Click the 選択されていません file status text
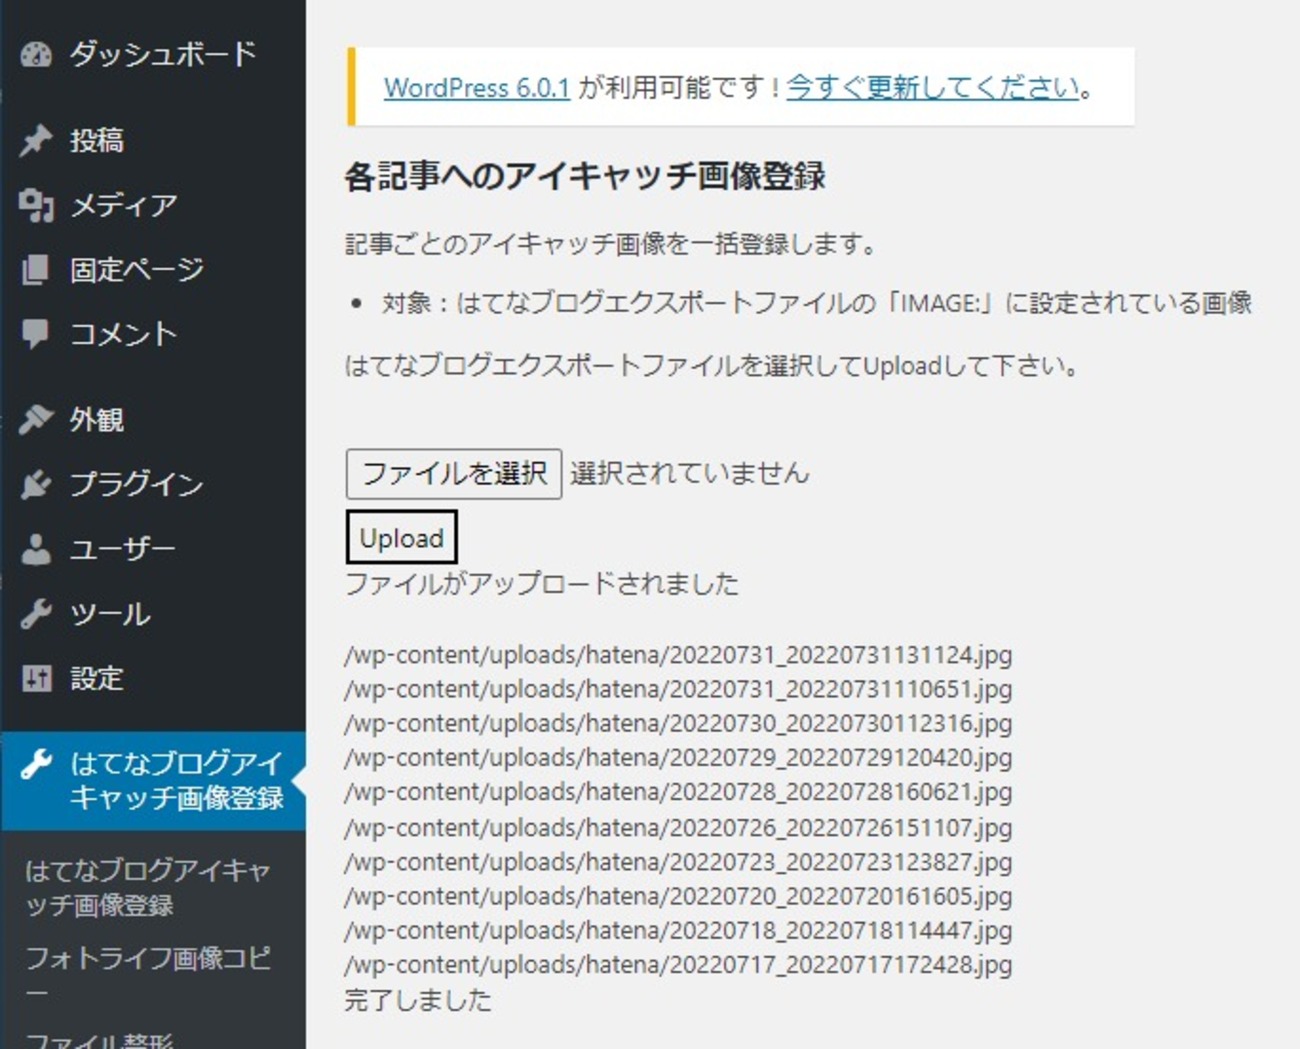 [x=689, y=473]
